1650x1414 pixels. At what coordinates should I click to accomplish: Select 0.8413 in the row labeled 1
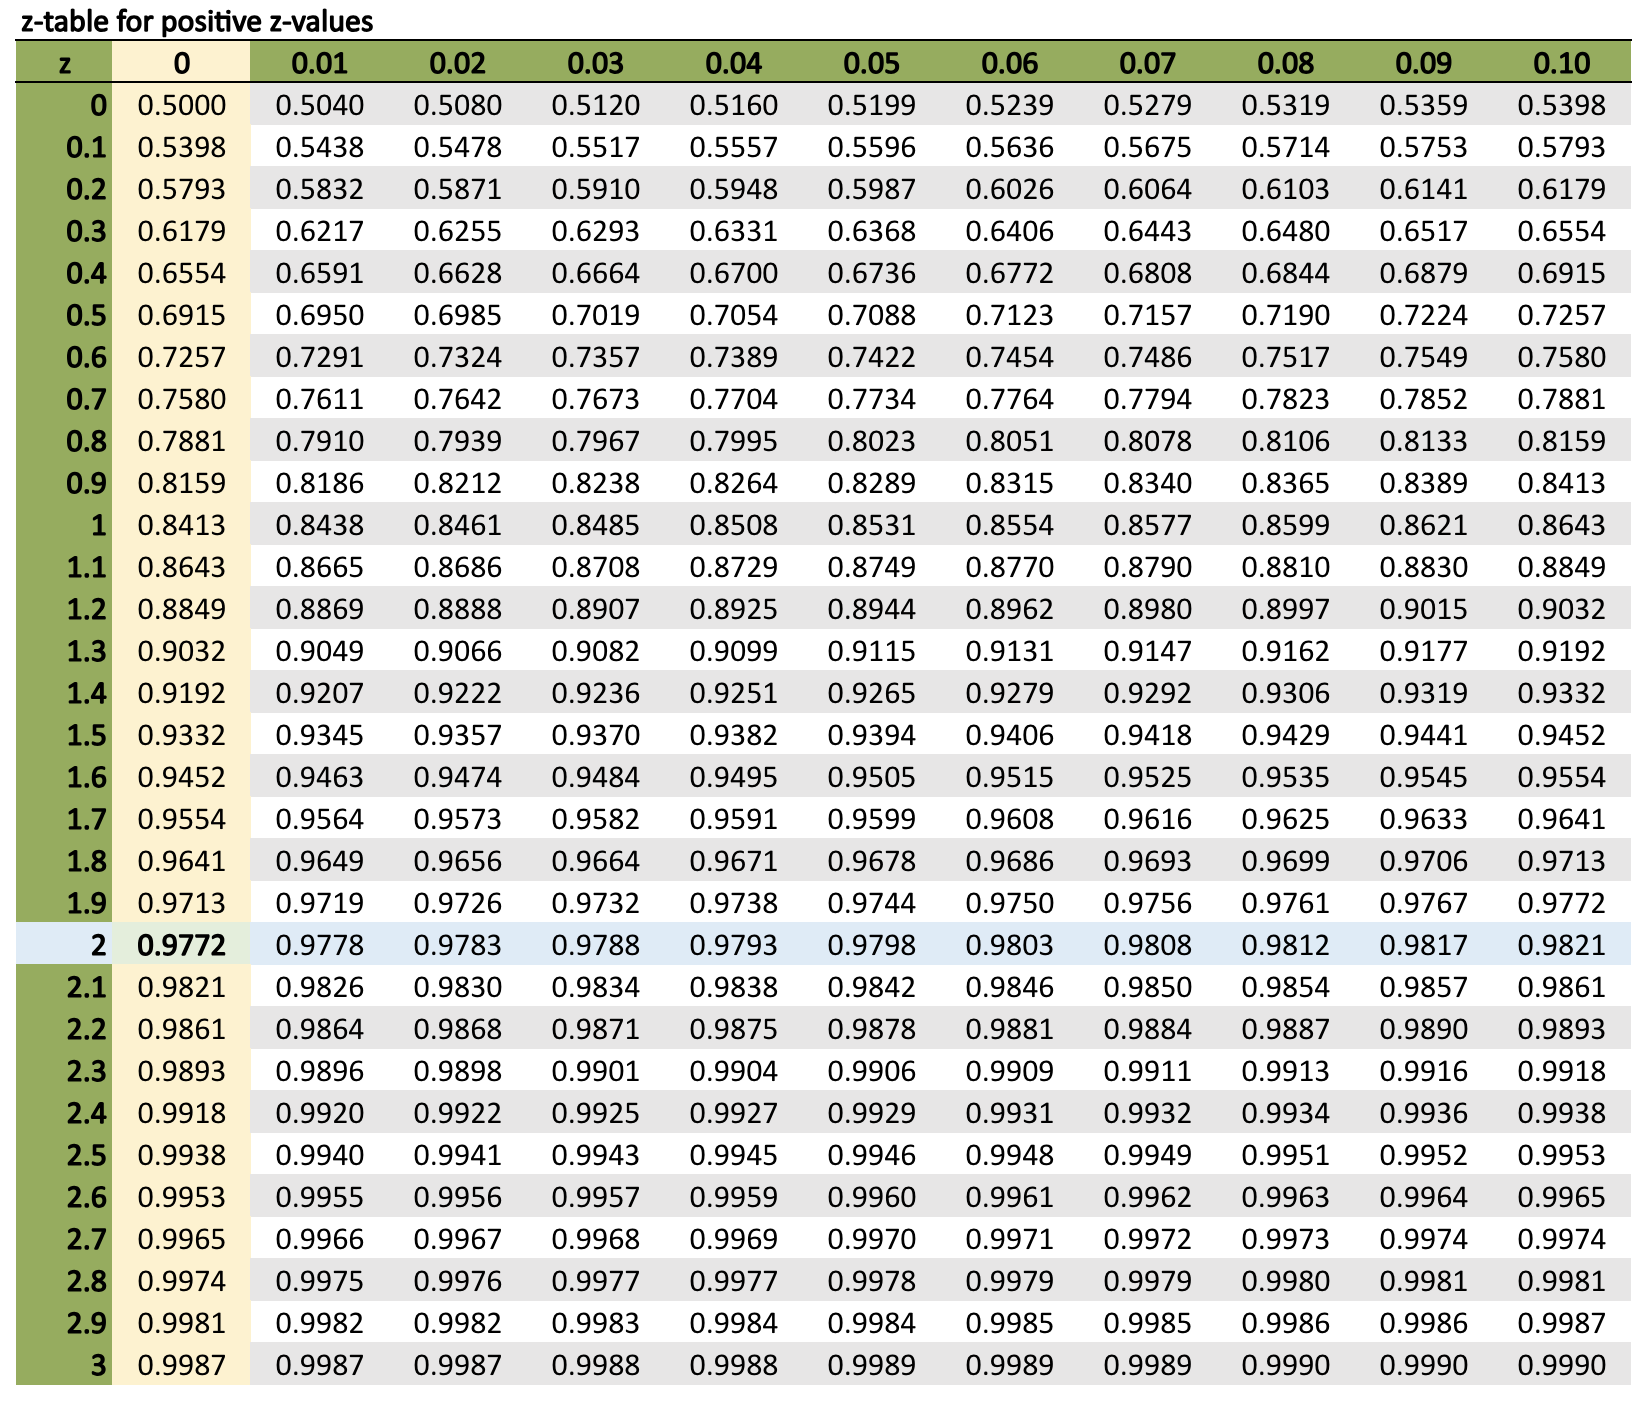[181, 525]
